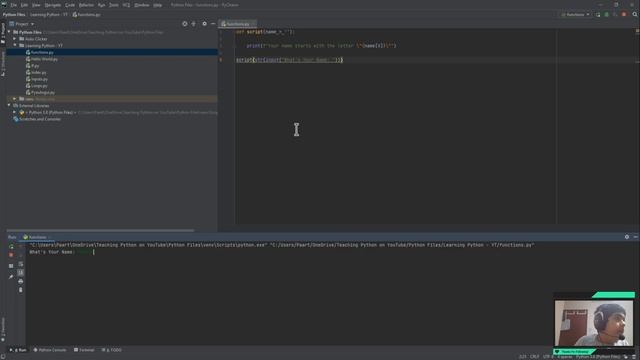Click the webcam overlay thumbnail
The height and width of the screenshot is (360, 640).
(593, 323)
